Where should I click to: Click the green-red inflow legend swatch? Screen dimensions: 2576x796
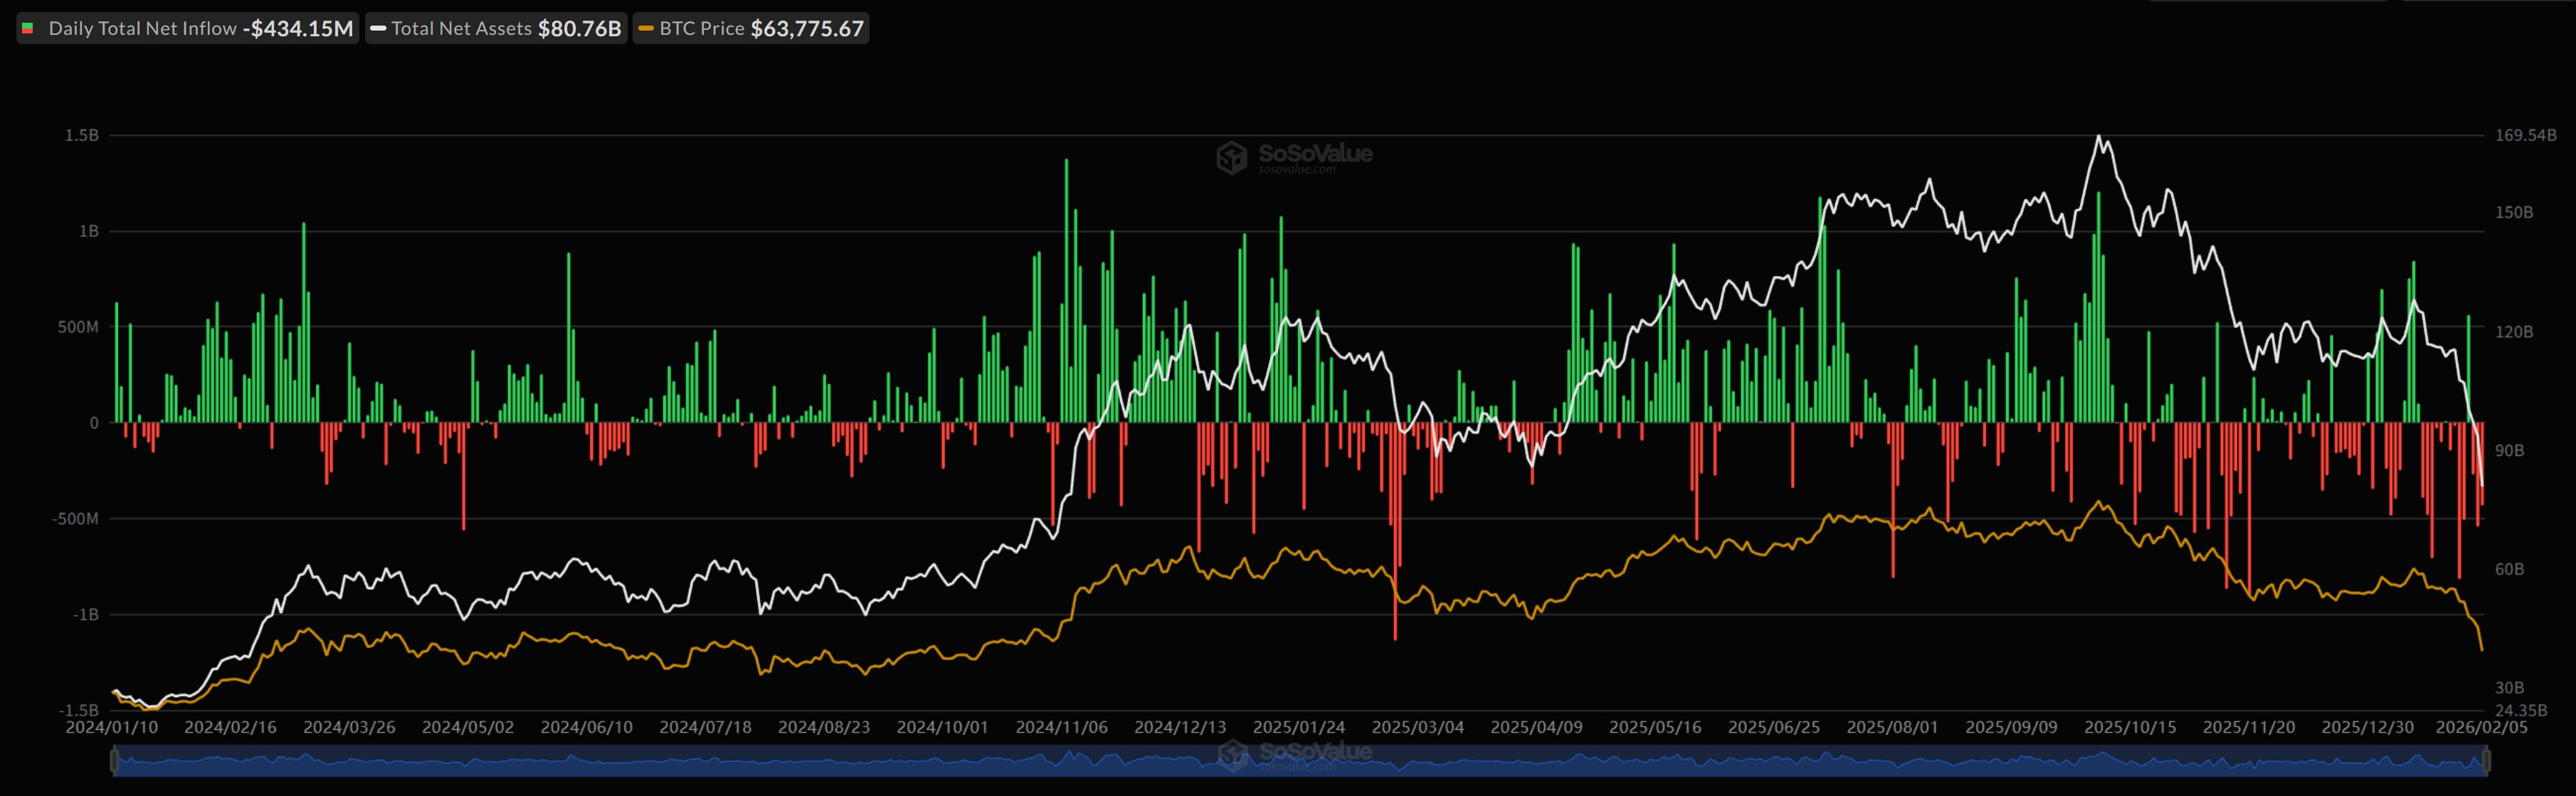(x=28, y=28)
